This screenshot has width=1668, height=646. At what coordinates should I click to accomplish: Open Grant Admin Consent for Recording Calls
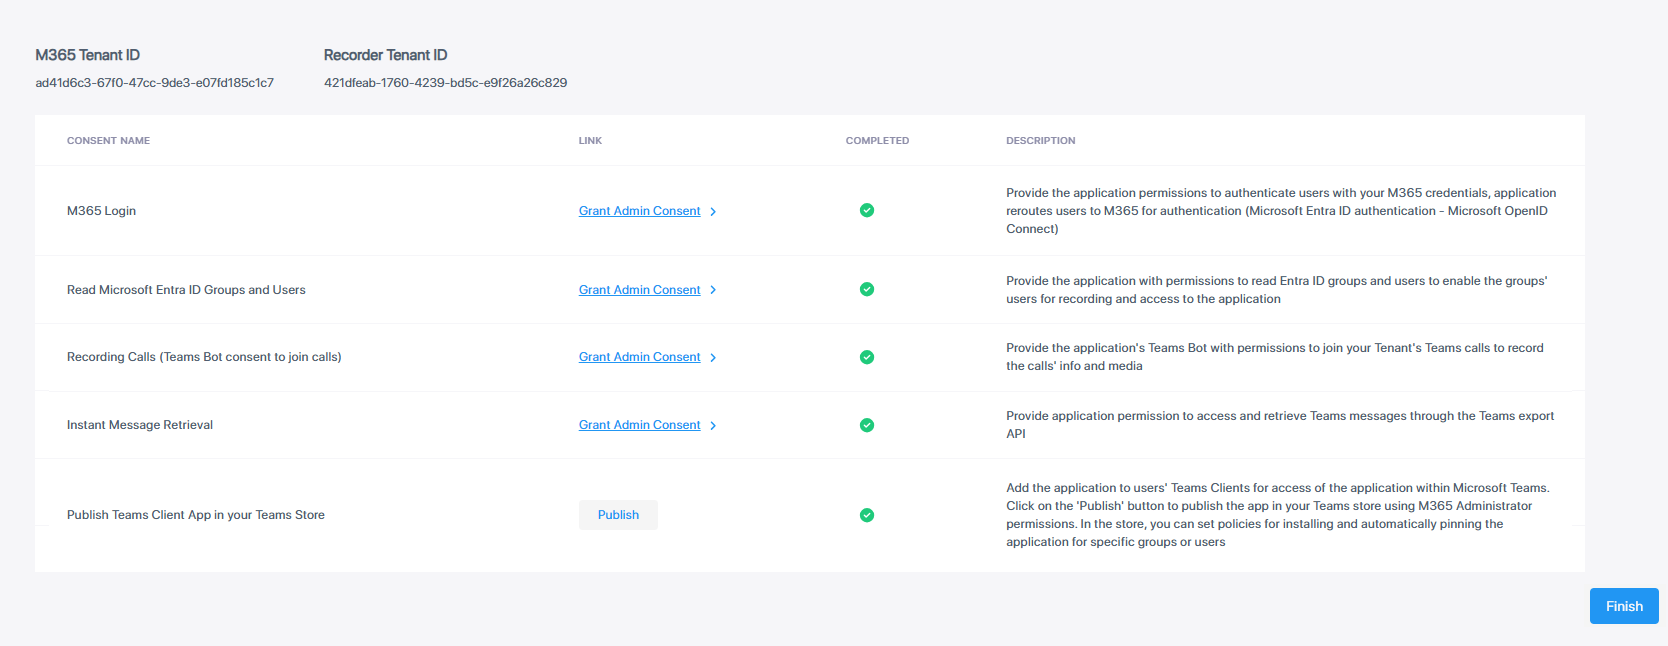(x=639, y=357)
